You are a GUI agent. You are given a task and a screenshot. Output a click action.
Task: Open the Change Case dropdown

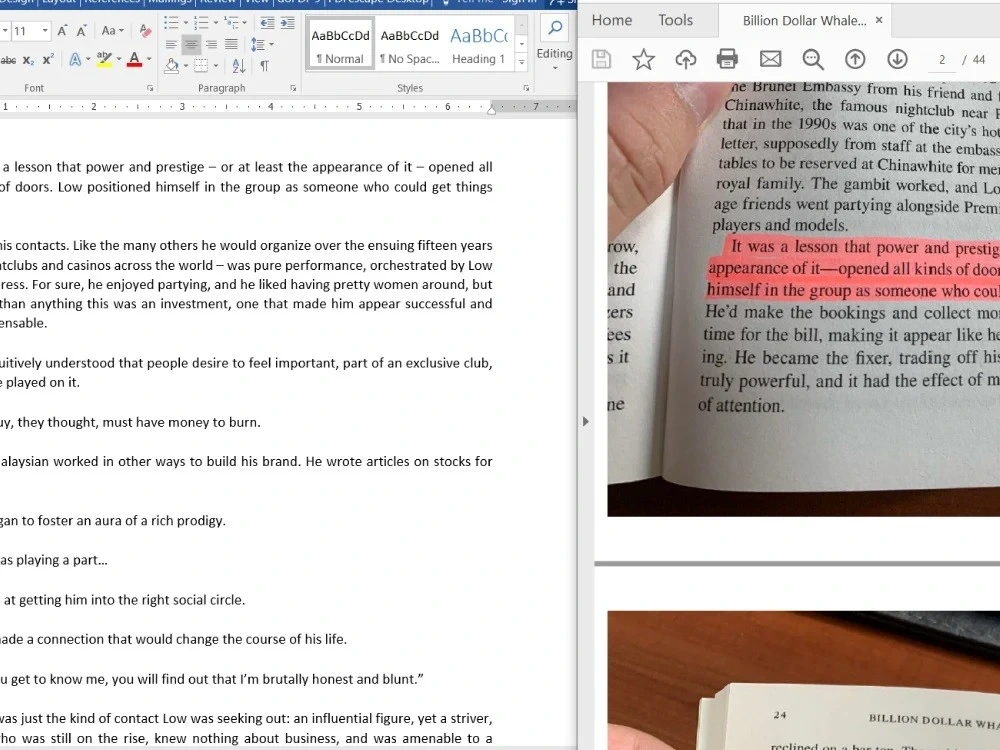112,31
